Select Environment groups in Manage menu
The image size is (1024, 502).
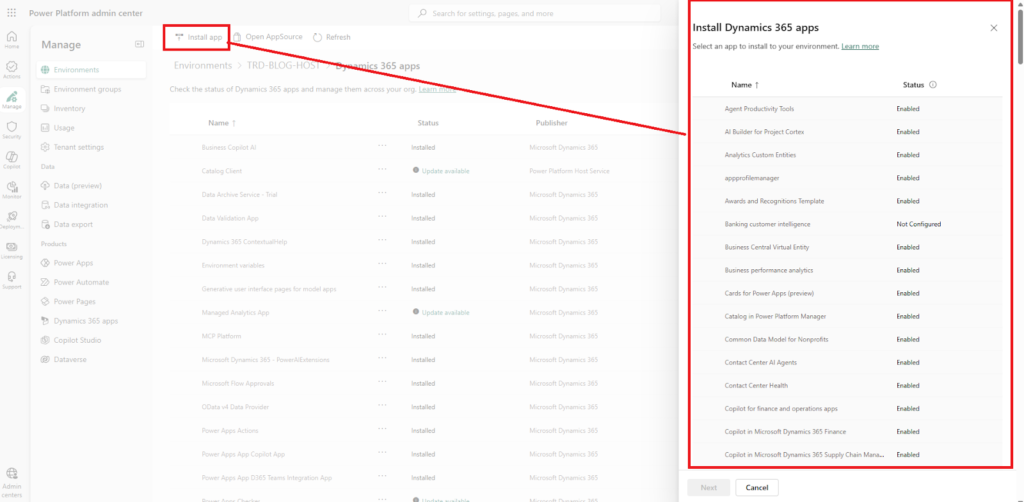[x=87, y=89]
